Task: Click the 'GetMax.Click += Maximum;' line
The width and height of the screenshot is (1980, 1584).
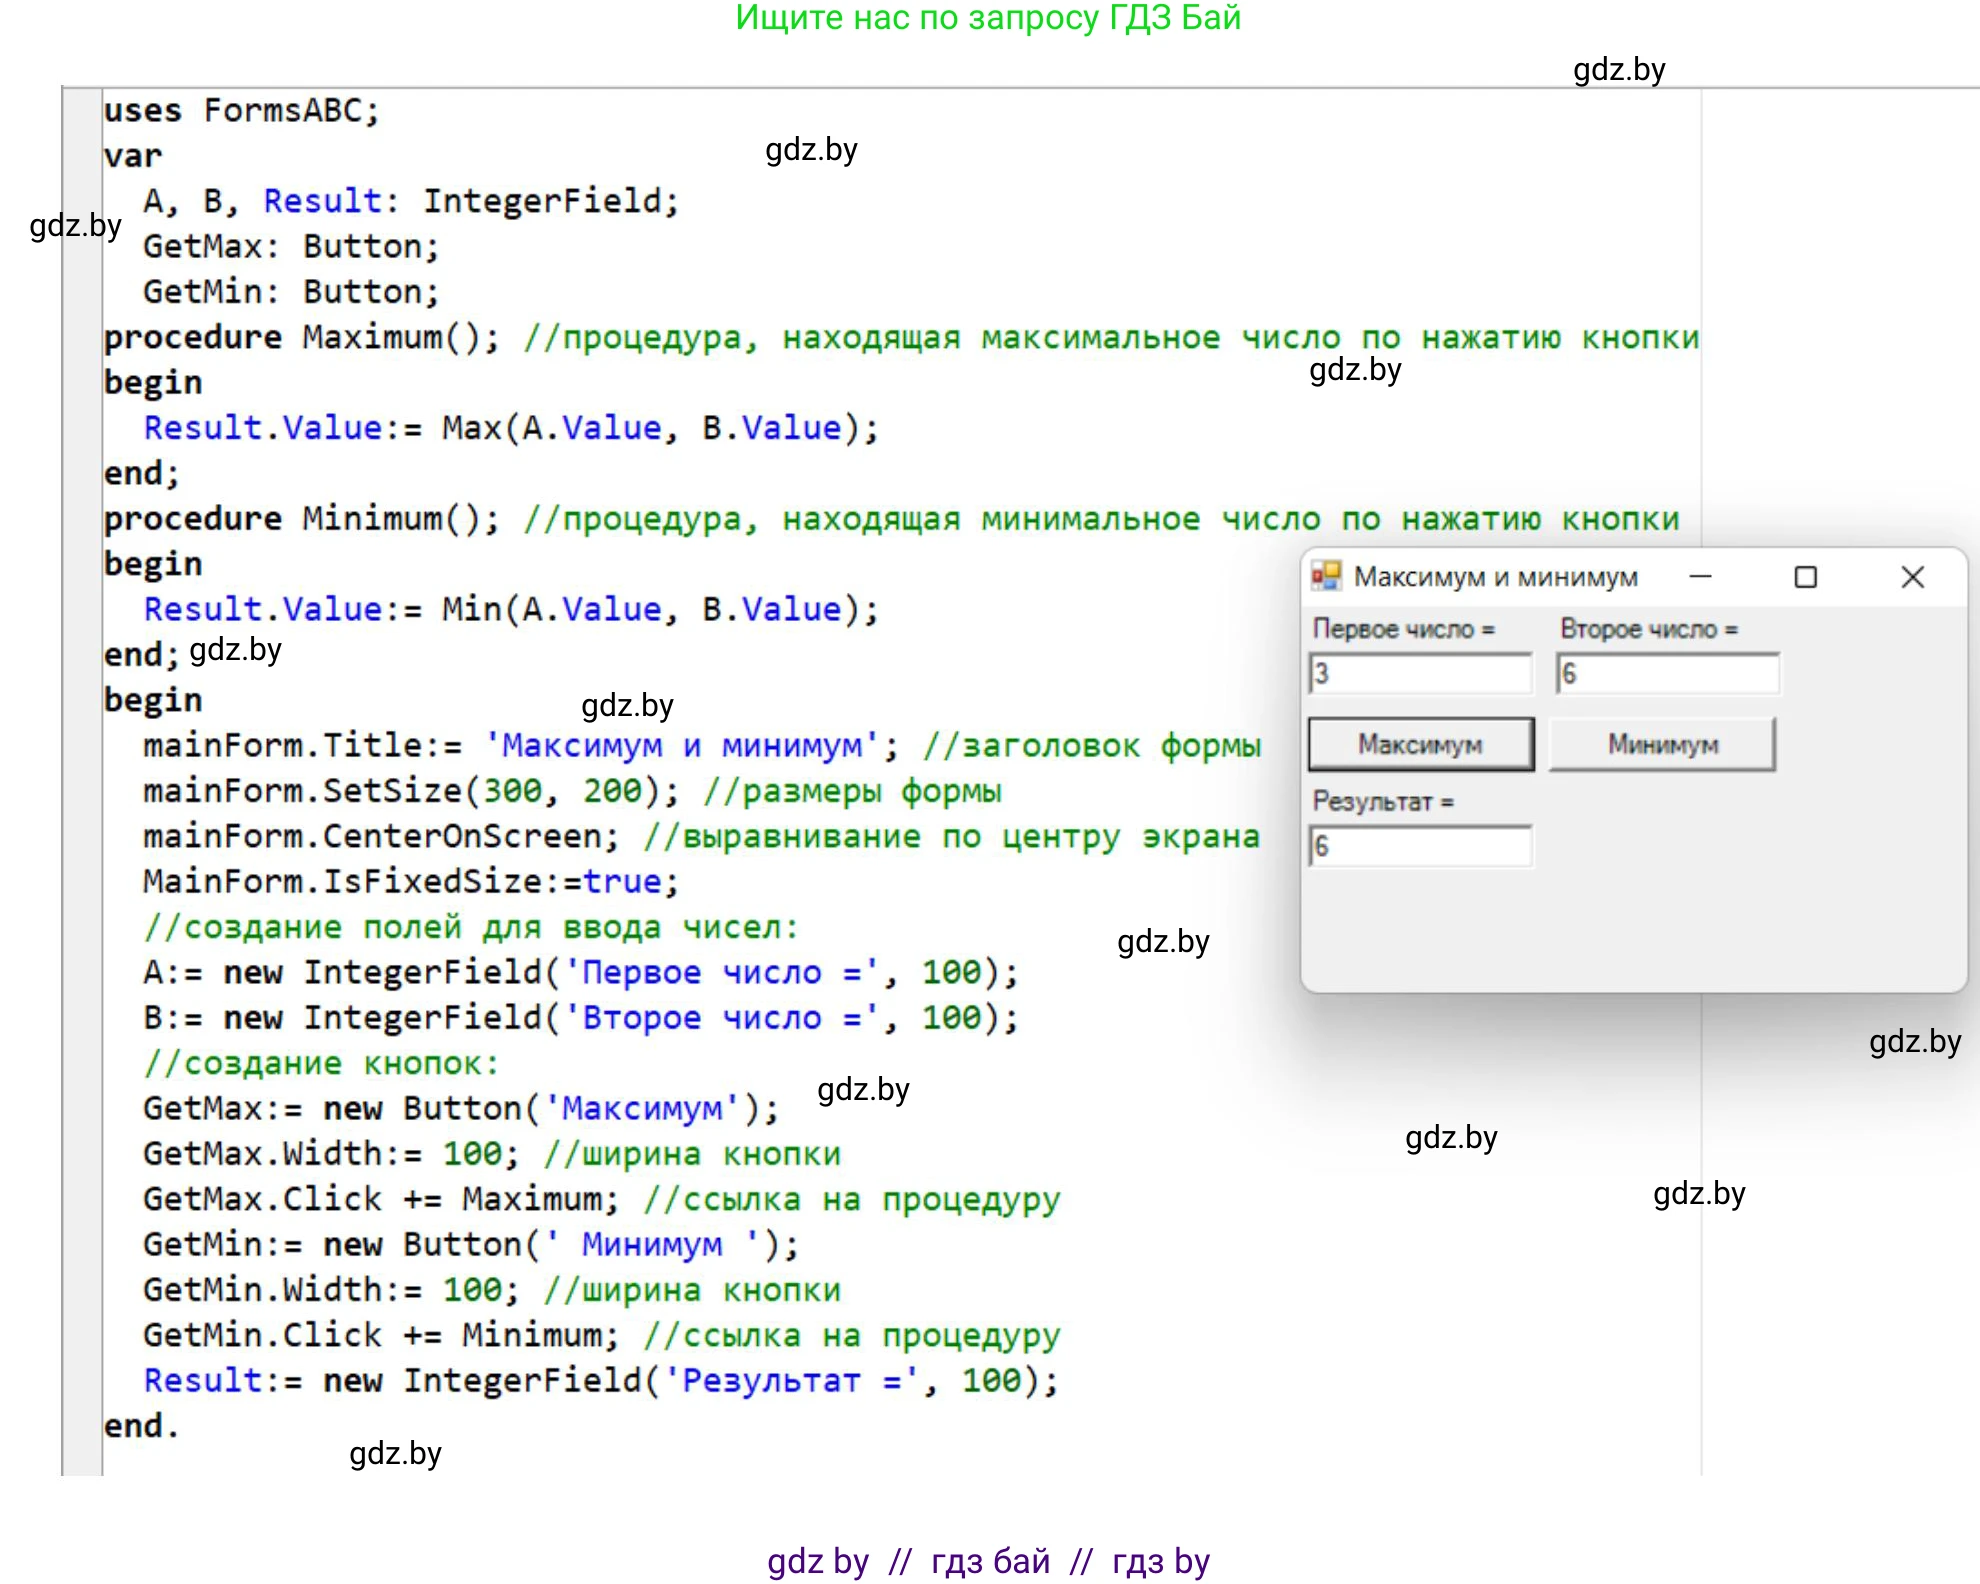Action: [x=380, y=1199]
